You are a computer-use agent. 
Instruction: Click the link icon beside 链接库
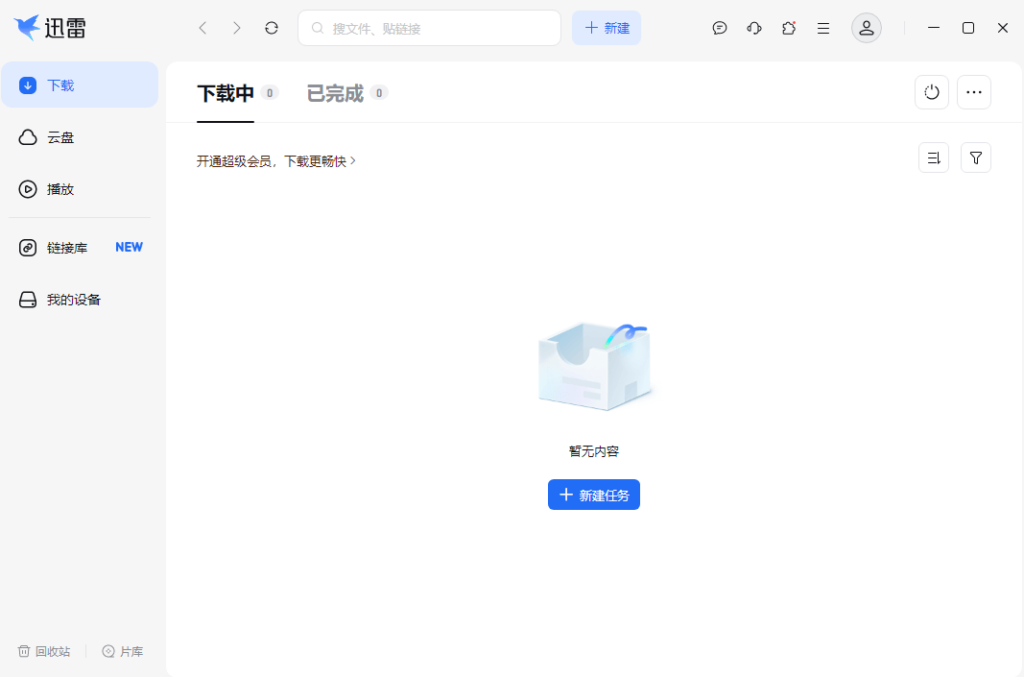point(27,247)
